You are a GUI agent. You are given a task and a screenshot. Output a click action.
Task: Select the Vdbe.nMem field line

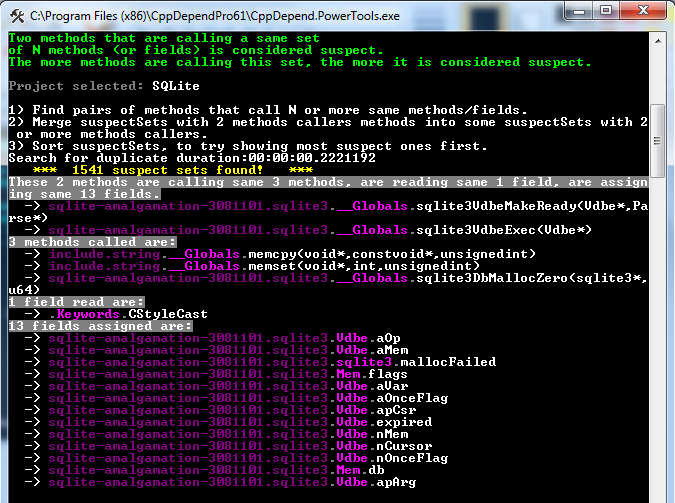coord(217,435)
